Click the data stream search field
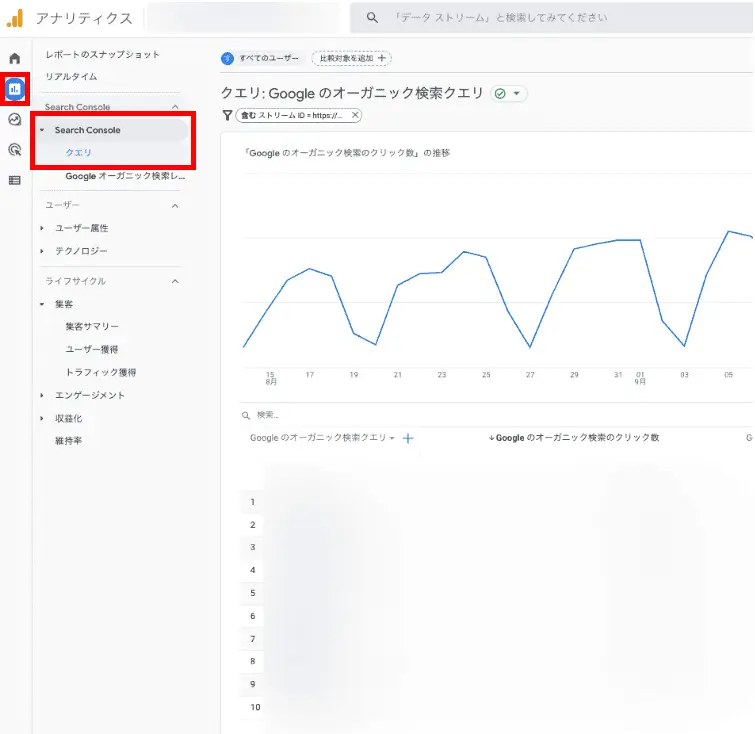 pyautogui.click(x=551, y=18)
